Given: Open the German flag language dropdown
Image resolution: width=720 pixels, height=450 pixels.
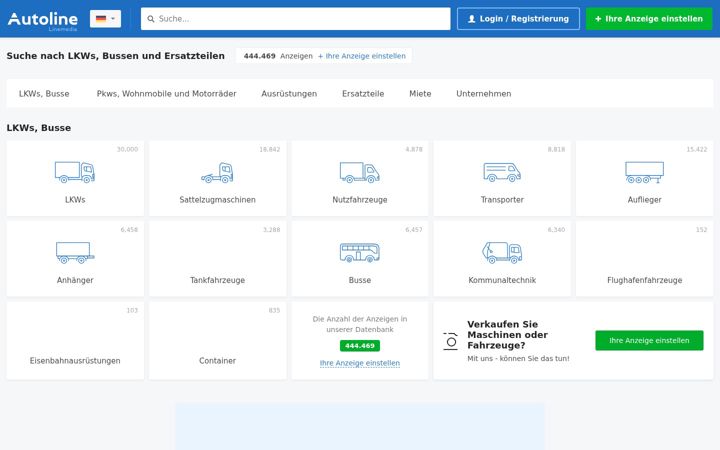Looking at the screenshot, I should (105, 19).
